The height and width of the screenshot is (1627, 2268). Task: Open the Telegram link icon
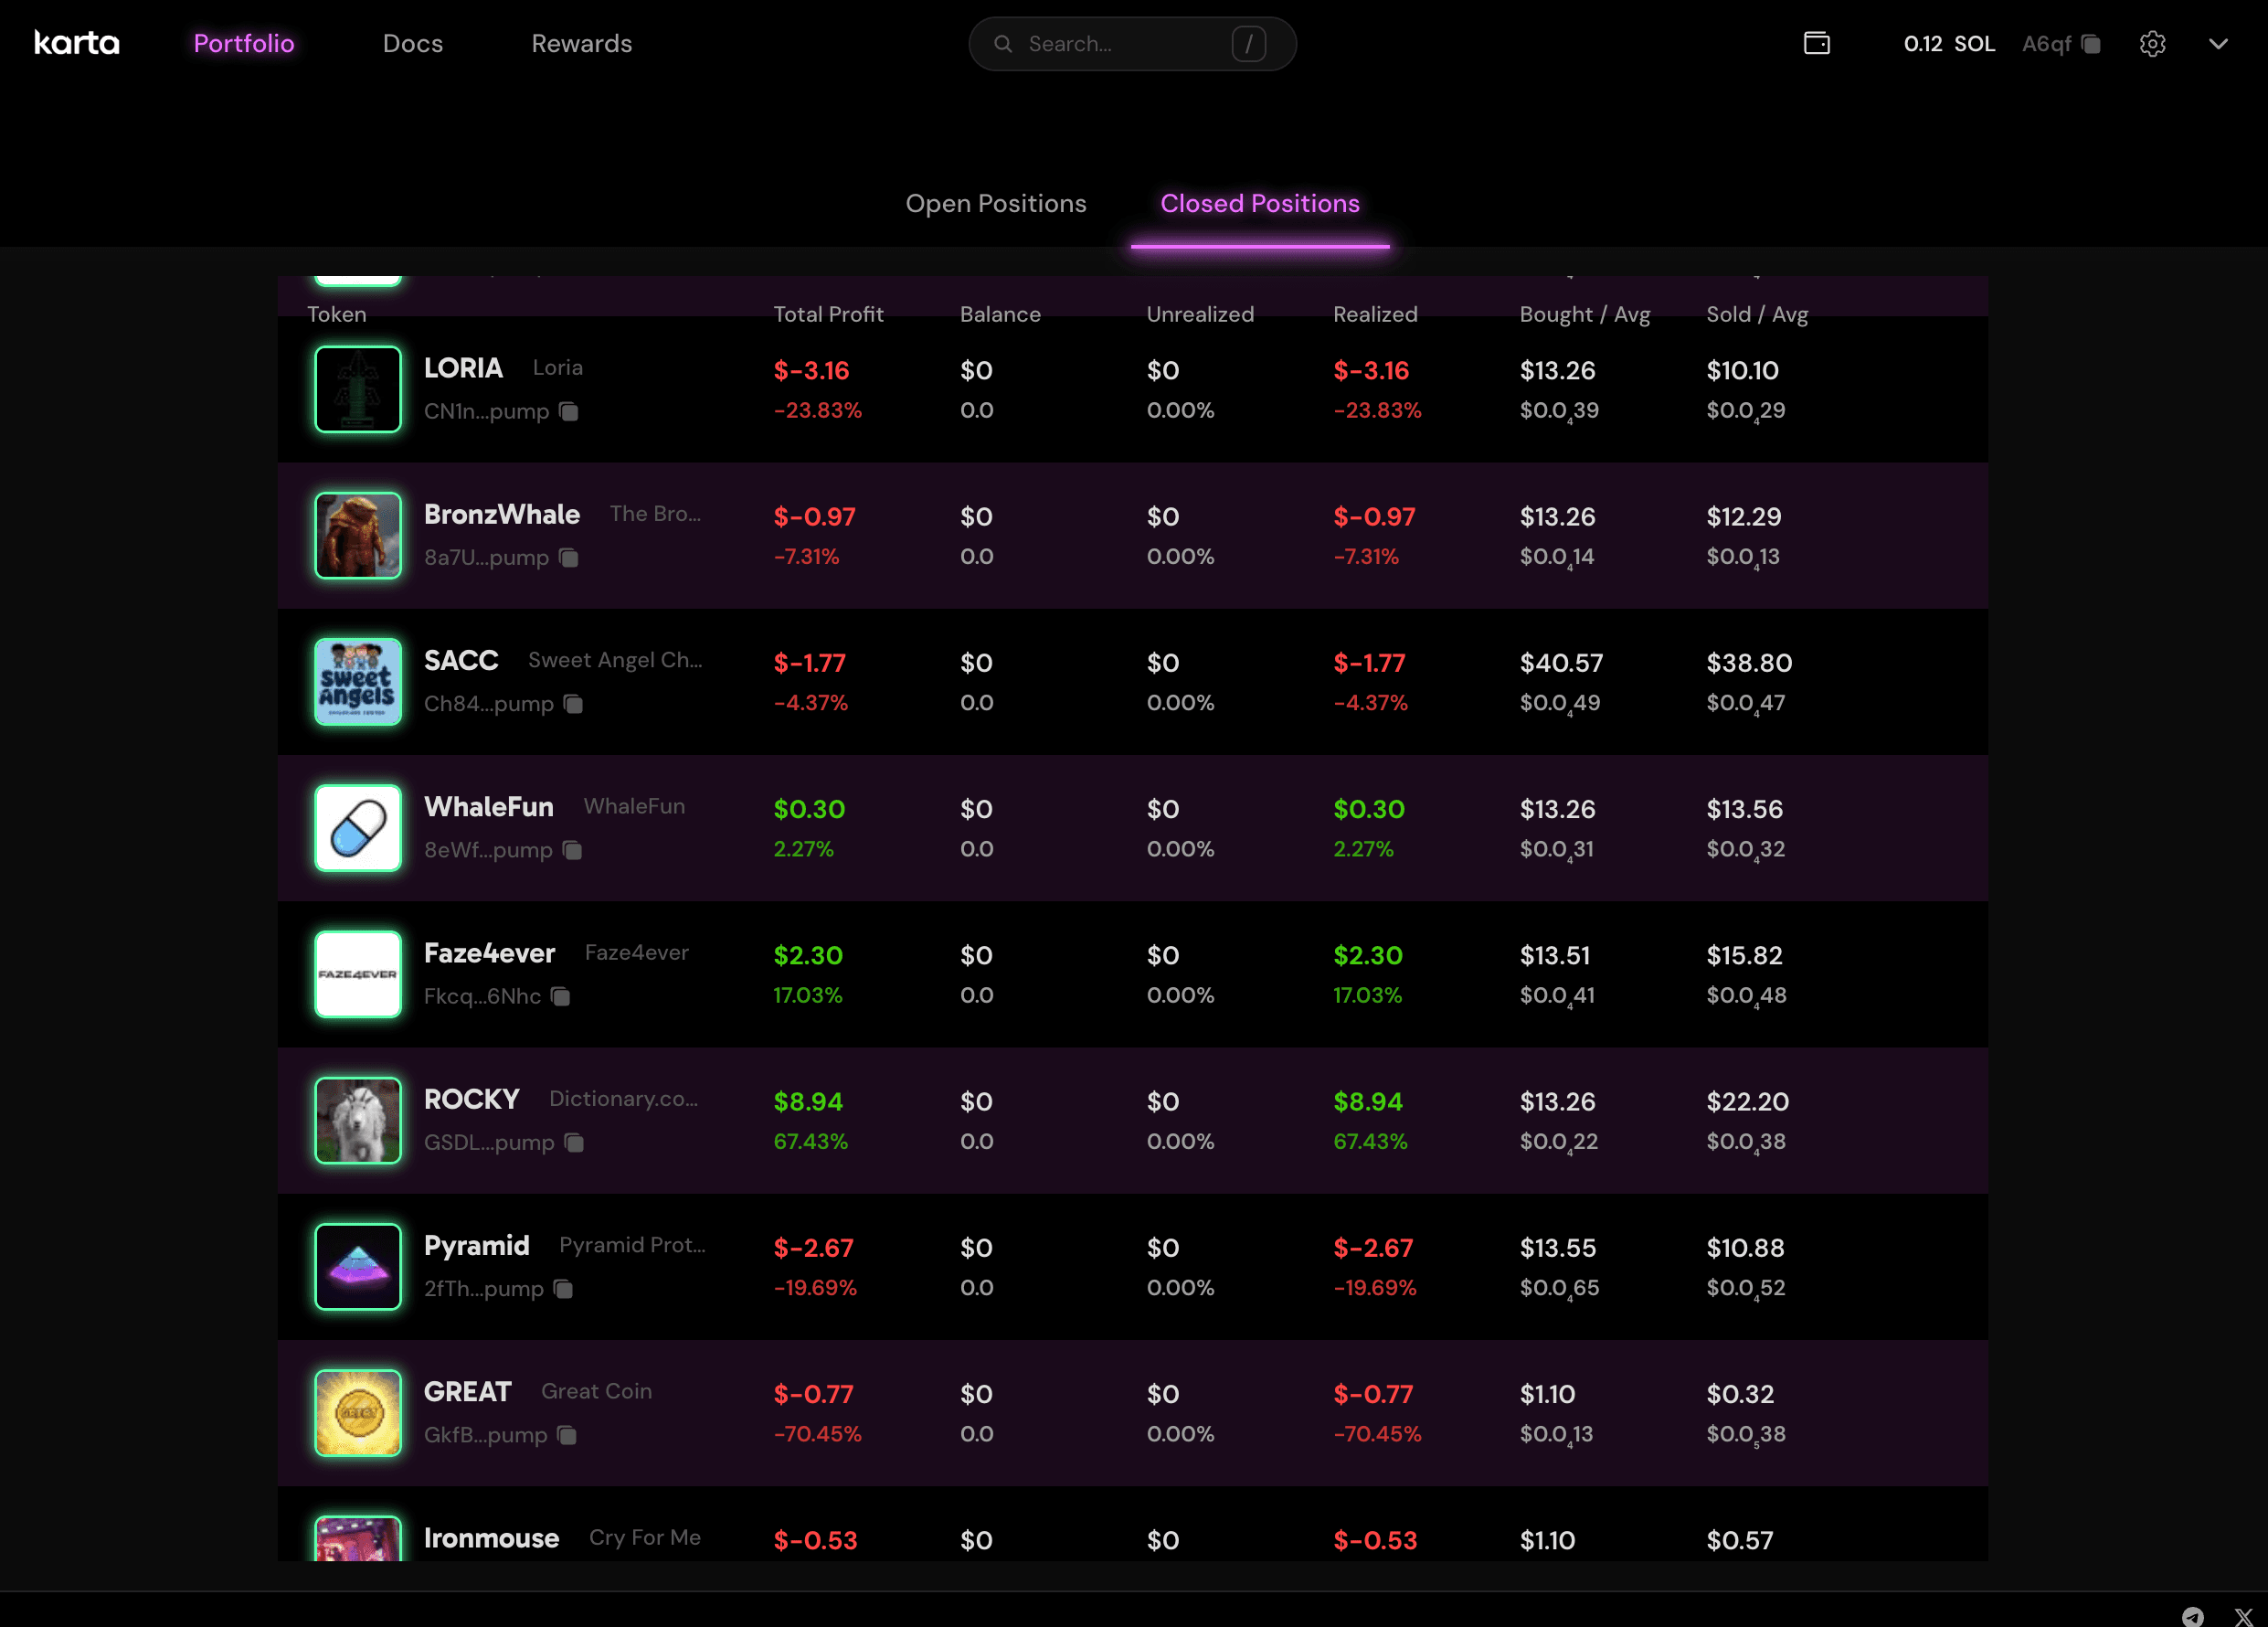2192,1616
